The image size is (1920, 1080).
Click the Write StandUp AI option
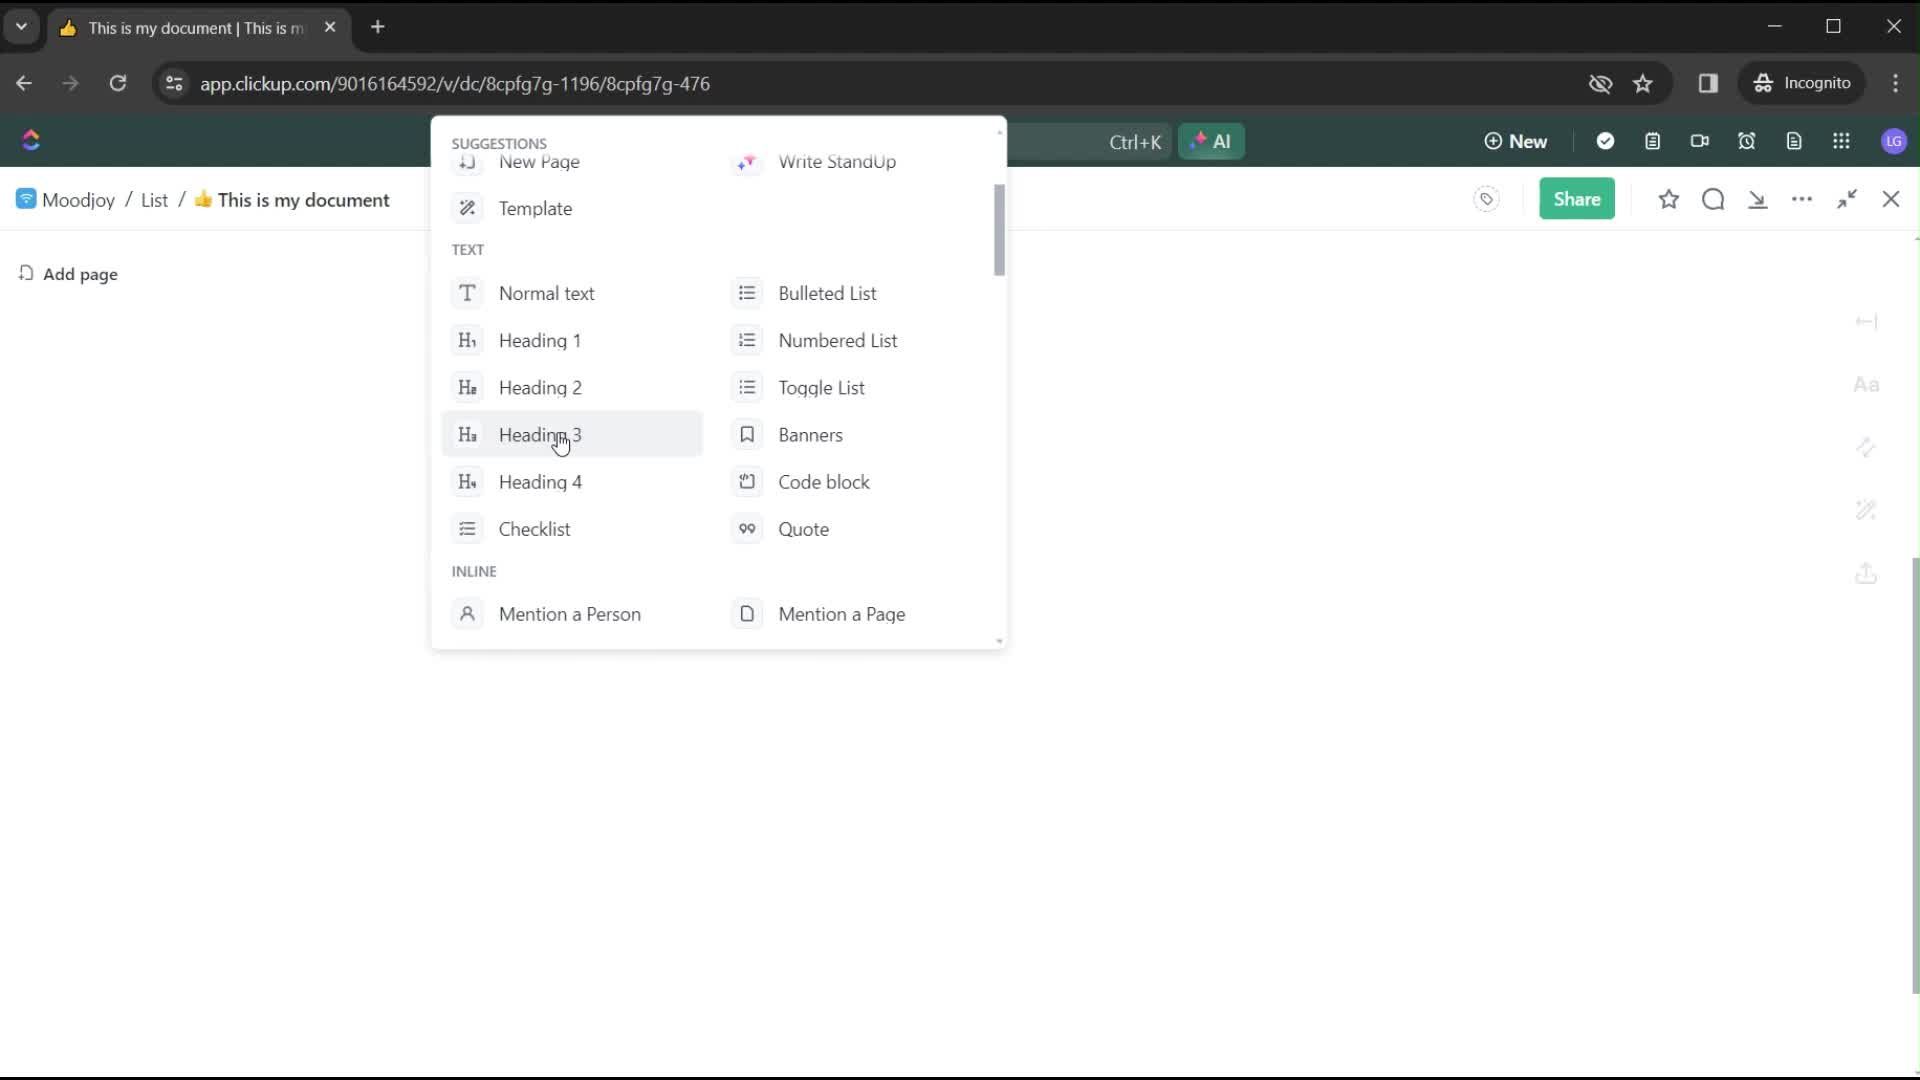[837, 161]
